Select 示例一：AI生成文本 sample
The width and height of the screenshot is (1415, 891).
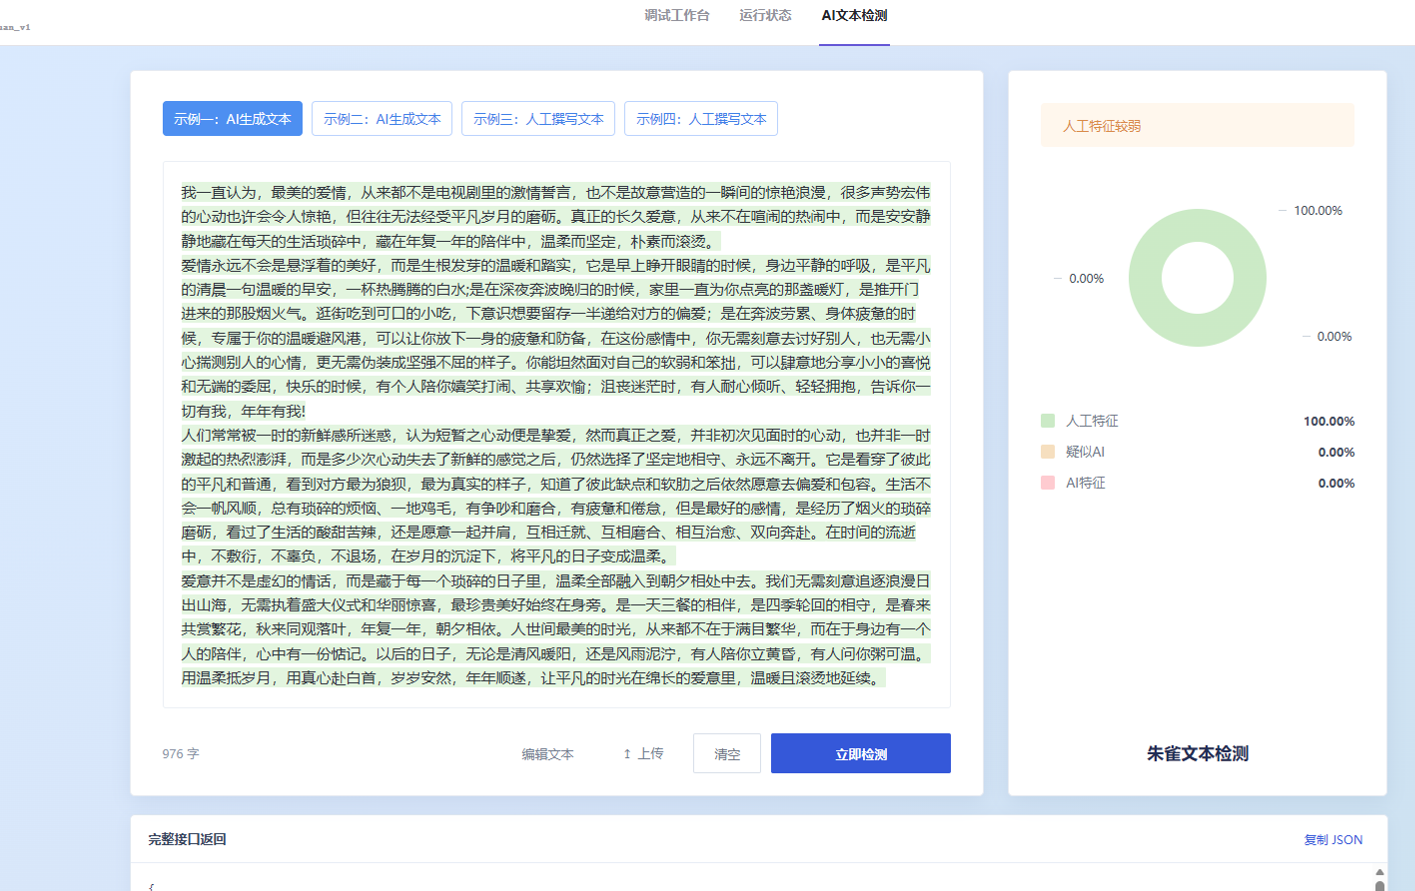(232, 119)
